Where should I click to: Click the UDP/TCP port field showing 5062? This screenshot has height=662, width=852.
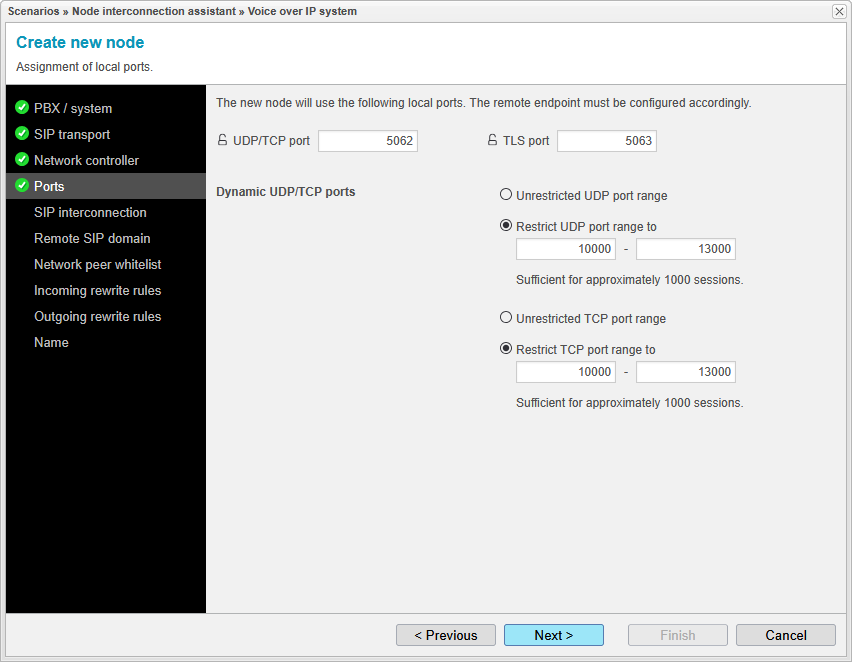tap(367, 141)
